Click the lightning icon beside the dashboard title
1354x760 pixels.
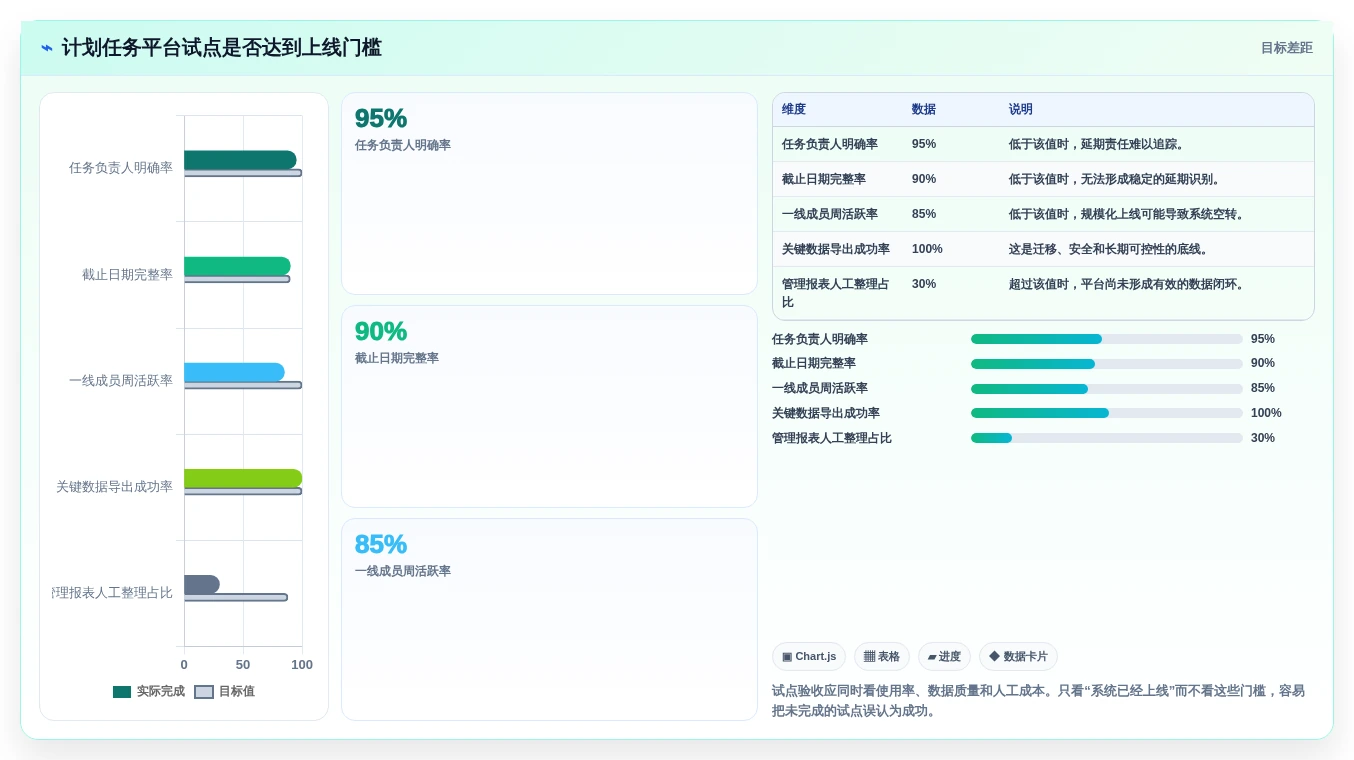pos(47,48)
